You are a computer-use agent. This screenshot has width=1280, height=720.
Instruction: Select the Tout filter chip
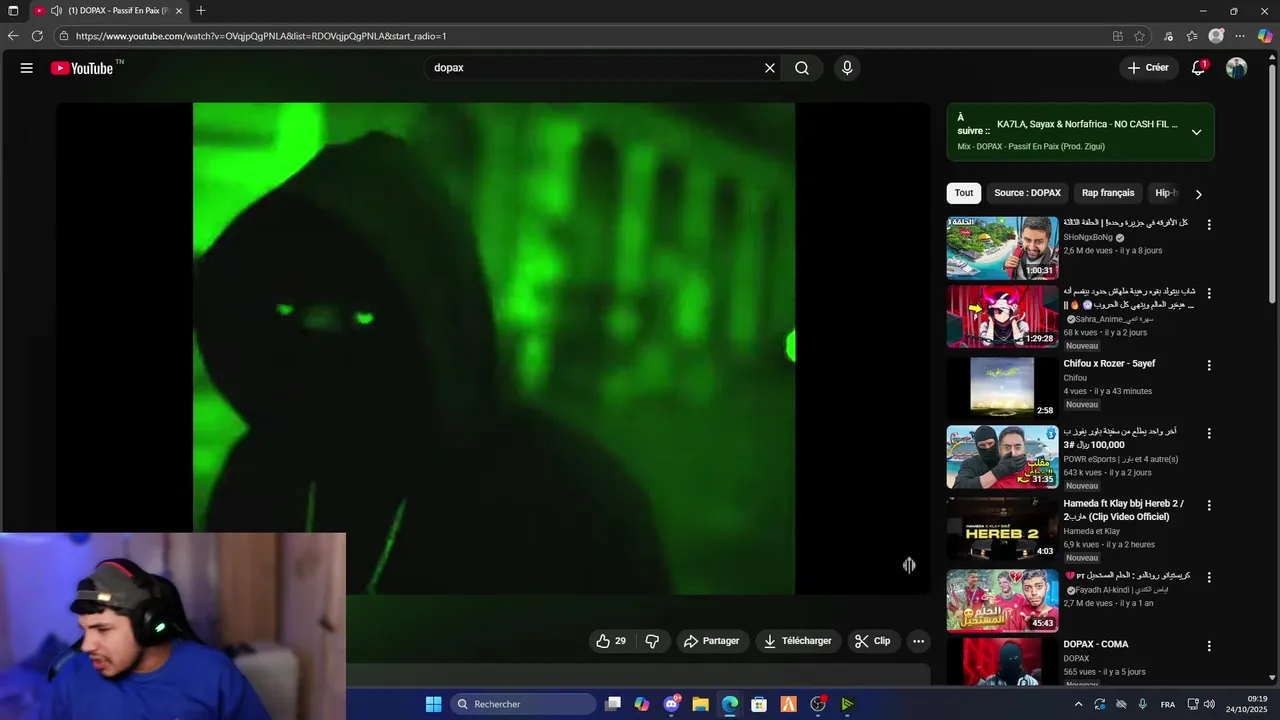click(x=964, y=193)
